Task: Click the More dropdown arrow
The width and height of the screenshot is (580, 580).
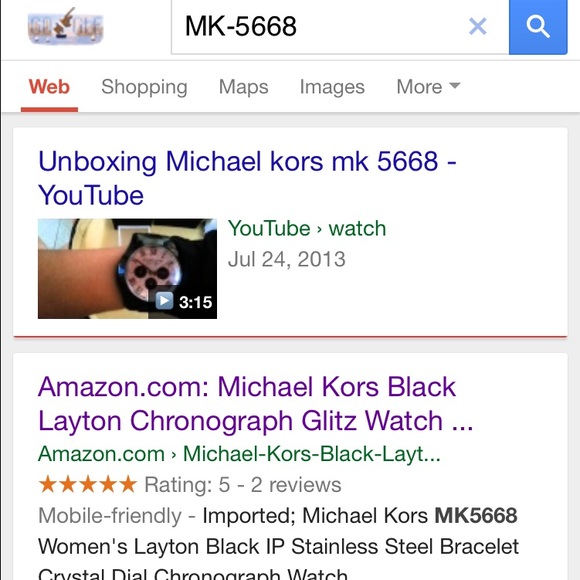Action: click(455, 86)
